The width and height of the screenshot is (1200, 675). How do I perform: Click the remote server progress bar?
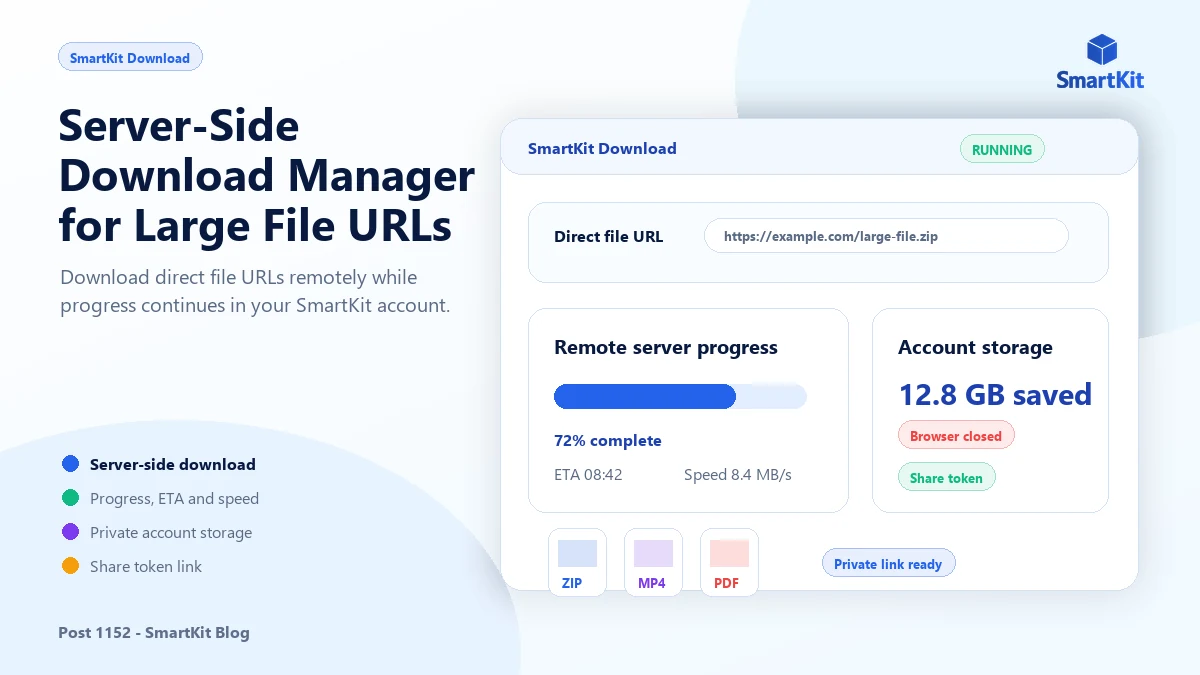coord(680,396)
